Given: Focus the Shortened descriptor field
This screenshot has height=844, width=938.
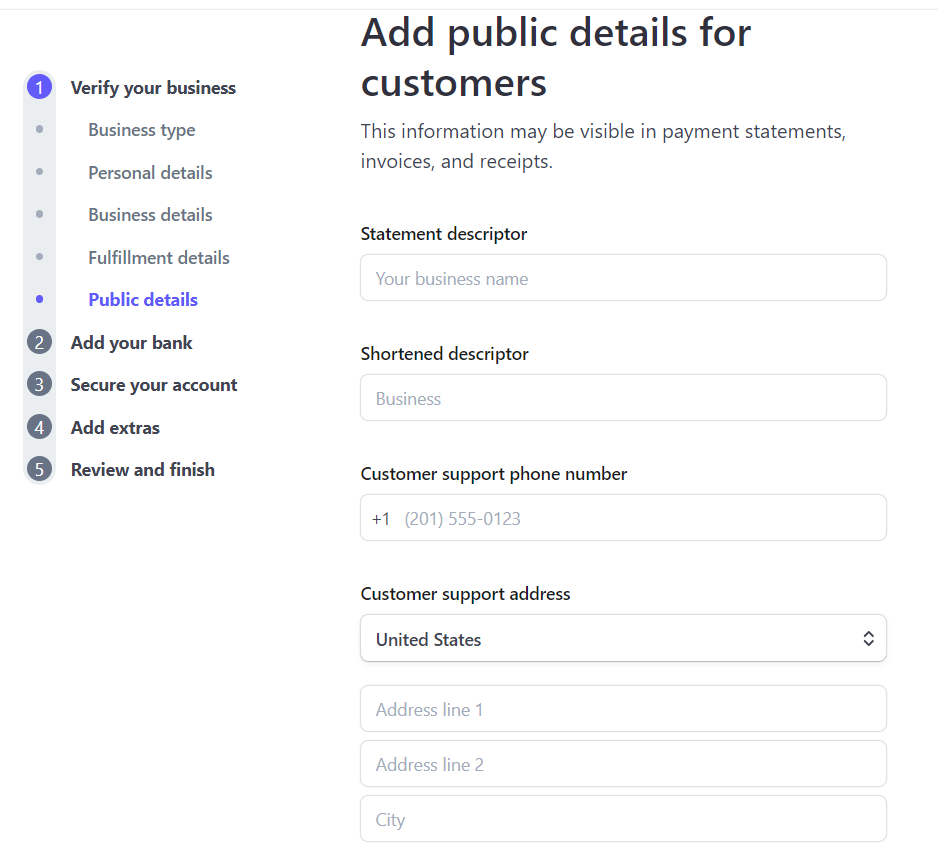Looking at the screenshot, I should coord(623,398).
